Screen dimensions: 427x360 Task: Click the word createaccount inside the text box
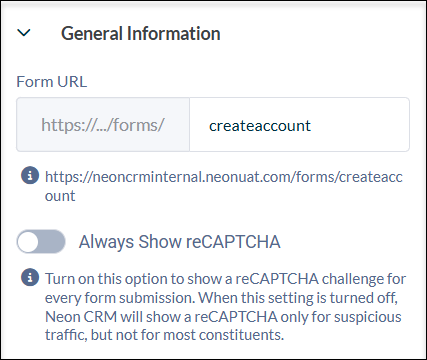click(x=260, y=126)
